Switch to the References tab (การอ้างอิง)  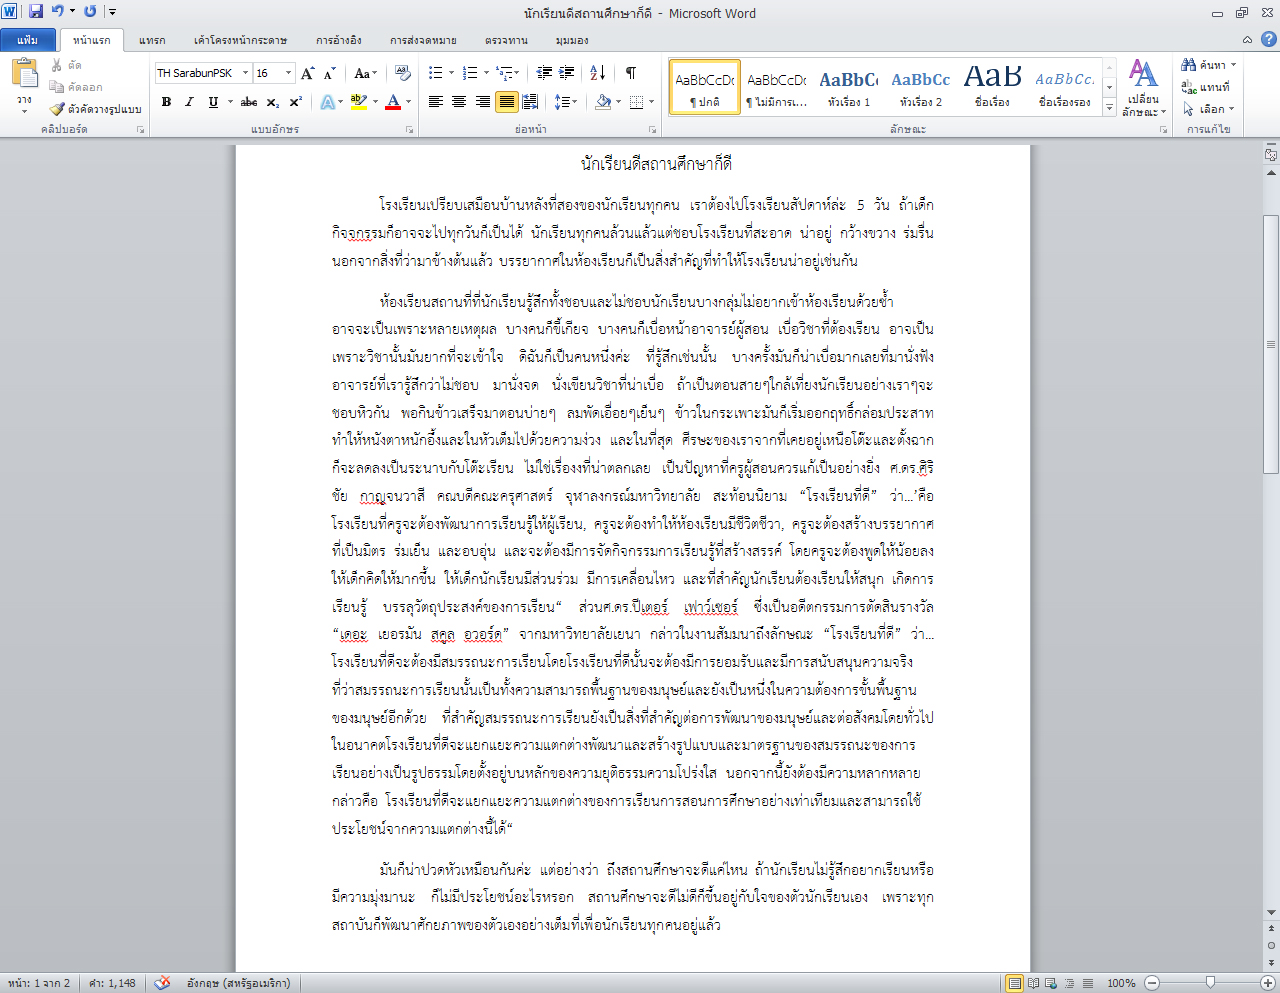(x=339, y=40)
